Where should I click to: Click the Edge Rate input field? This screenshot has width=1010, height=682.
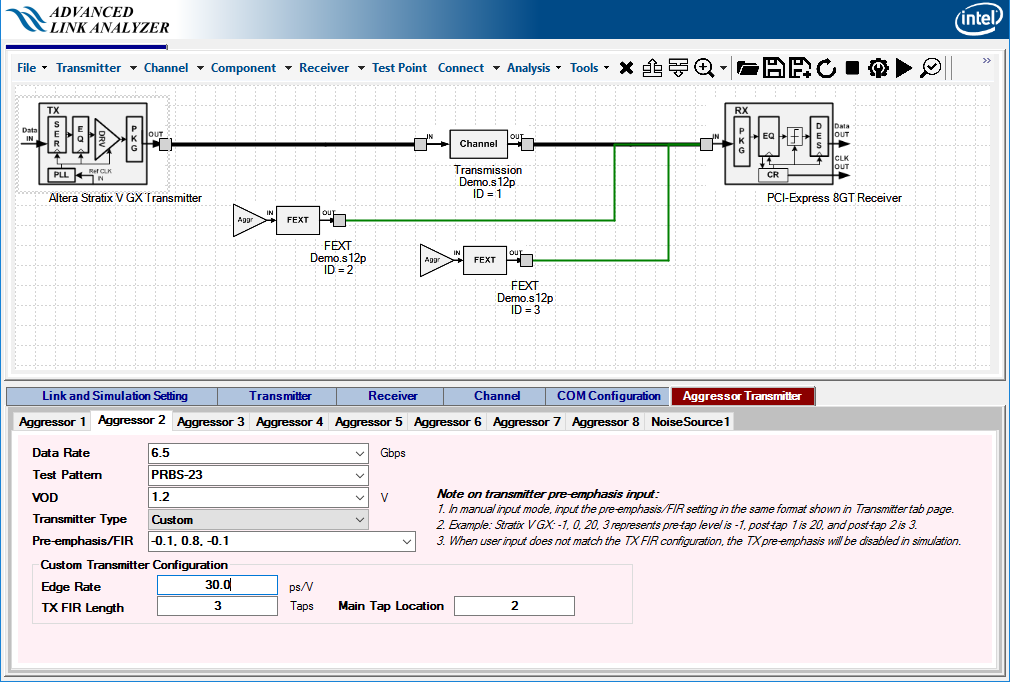[217, 585]
